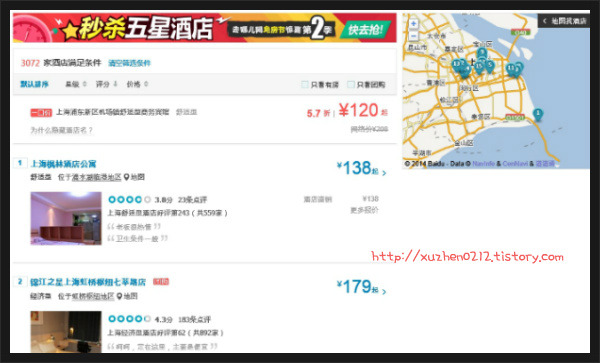Click map marker number 5

489,66
